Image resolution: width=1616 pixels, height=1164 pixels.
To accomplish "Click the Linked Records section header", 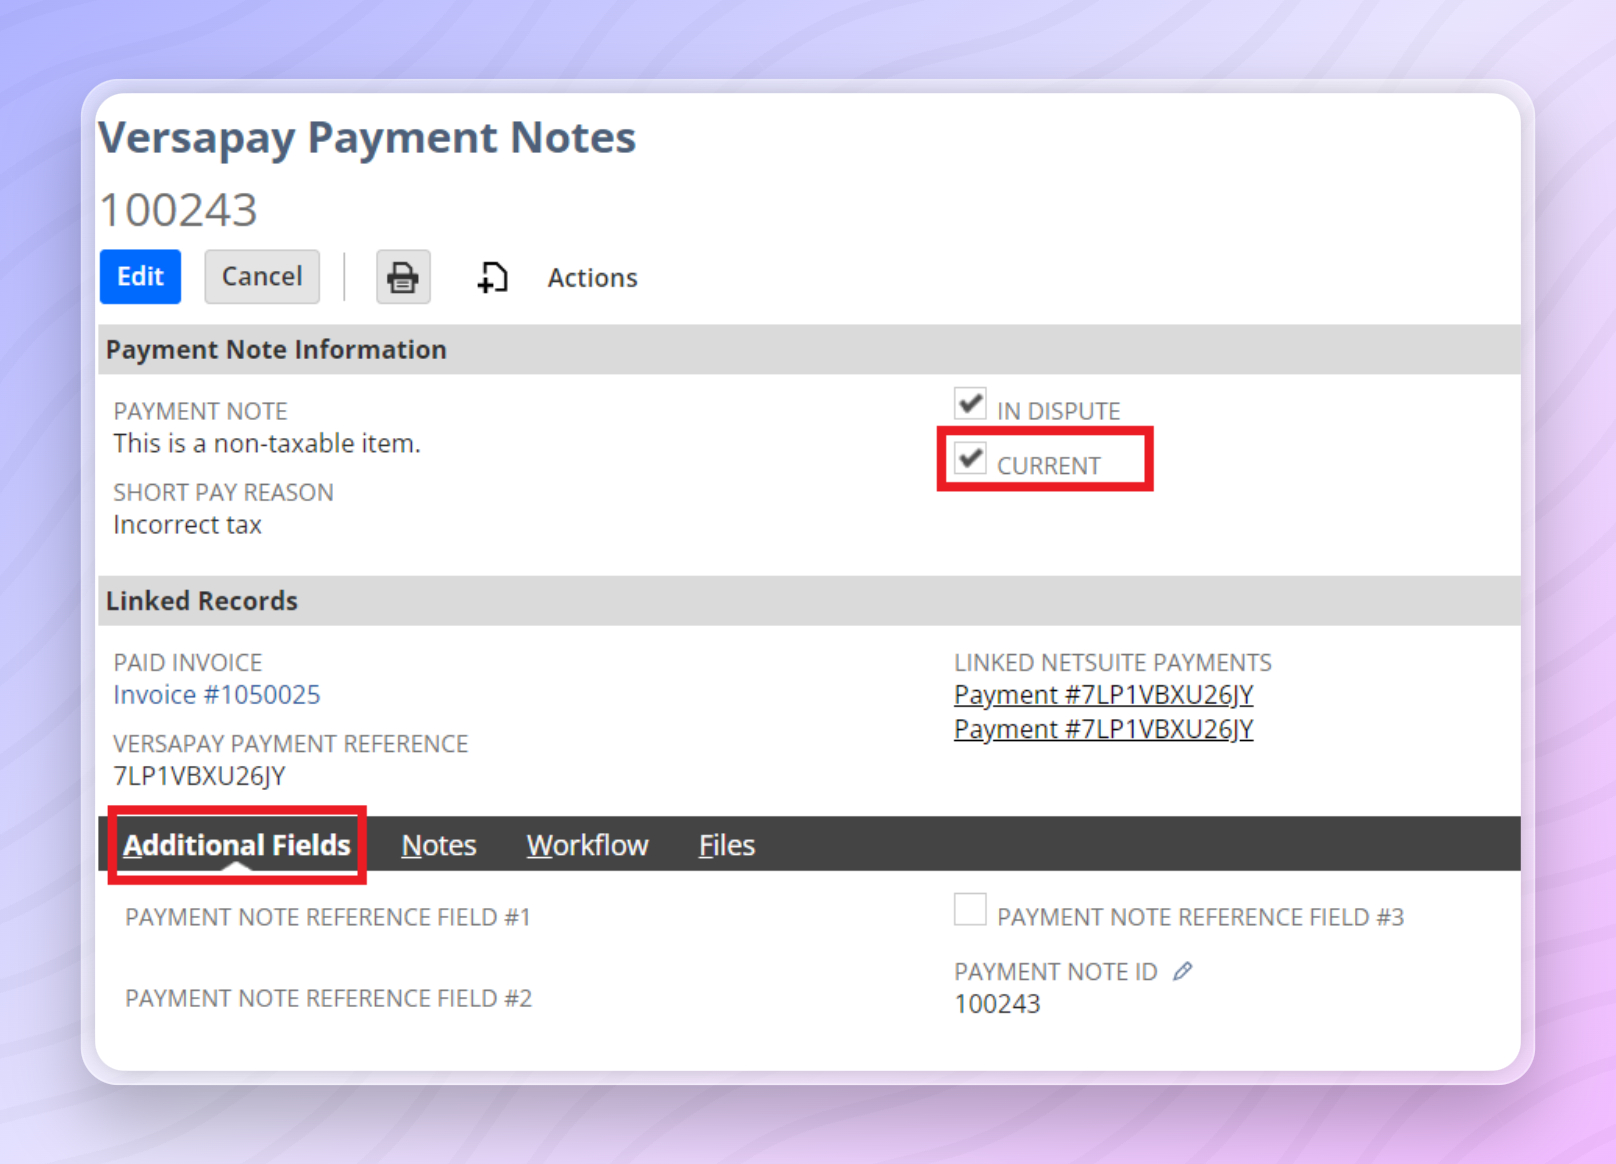I will point(809,601).
